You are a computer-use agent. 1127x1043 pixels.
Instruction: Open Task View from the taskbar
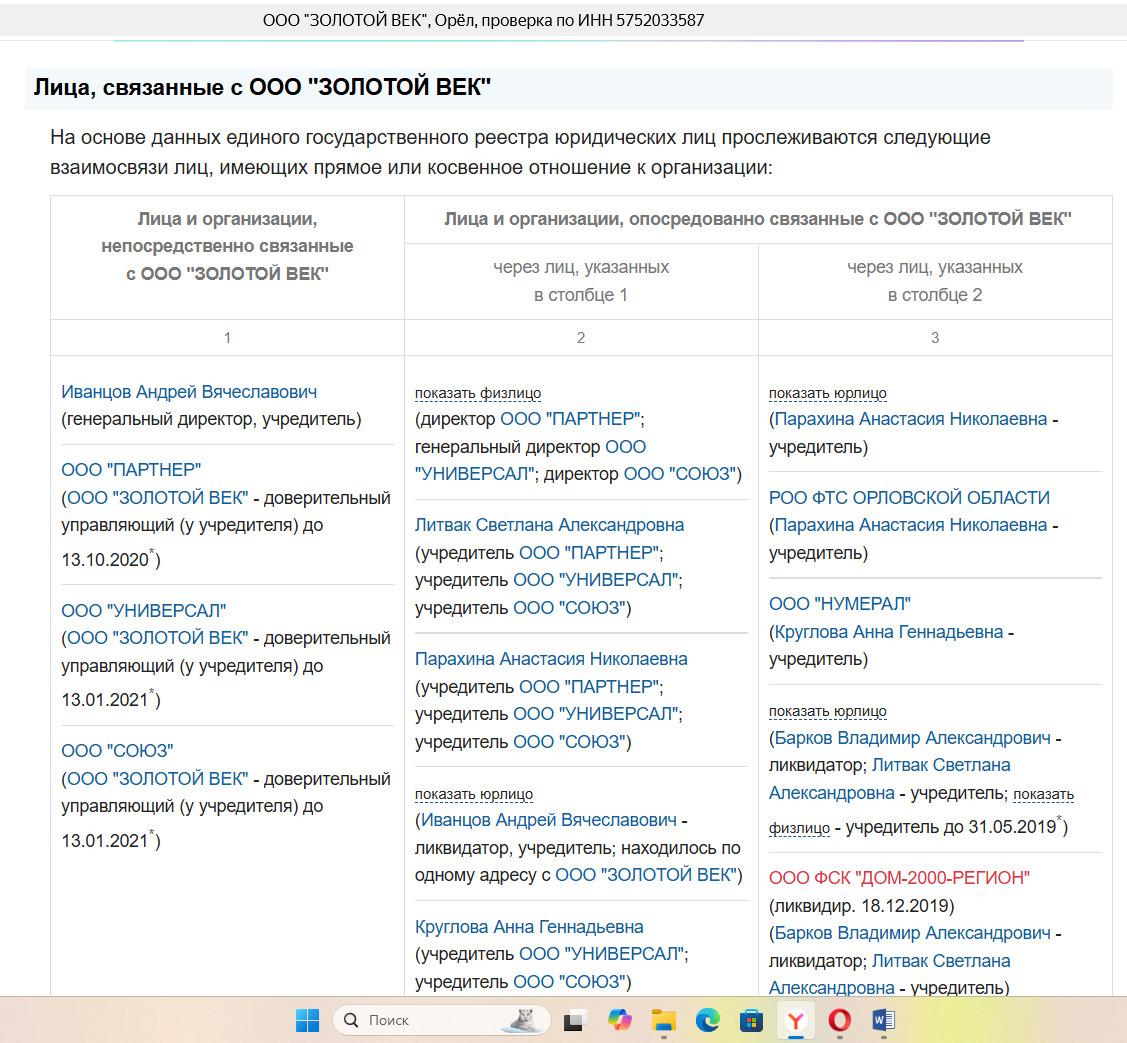pyautogui.click(x=574, y=1020)
